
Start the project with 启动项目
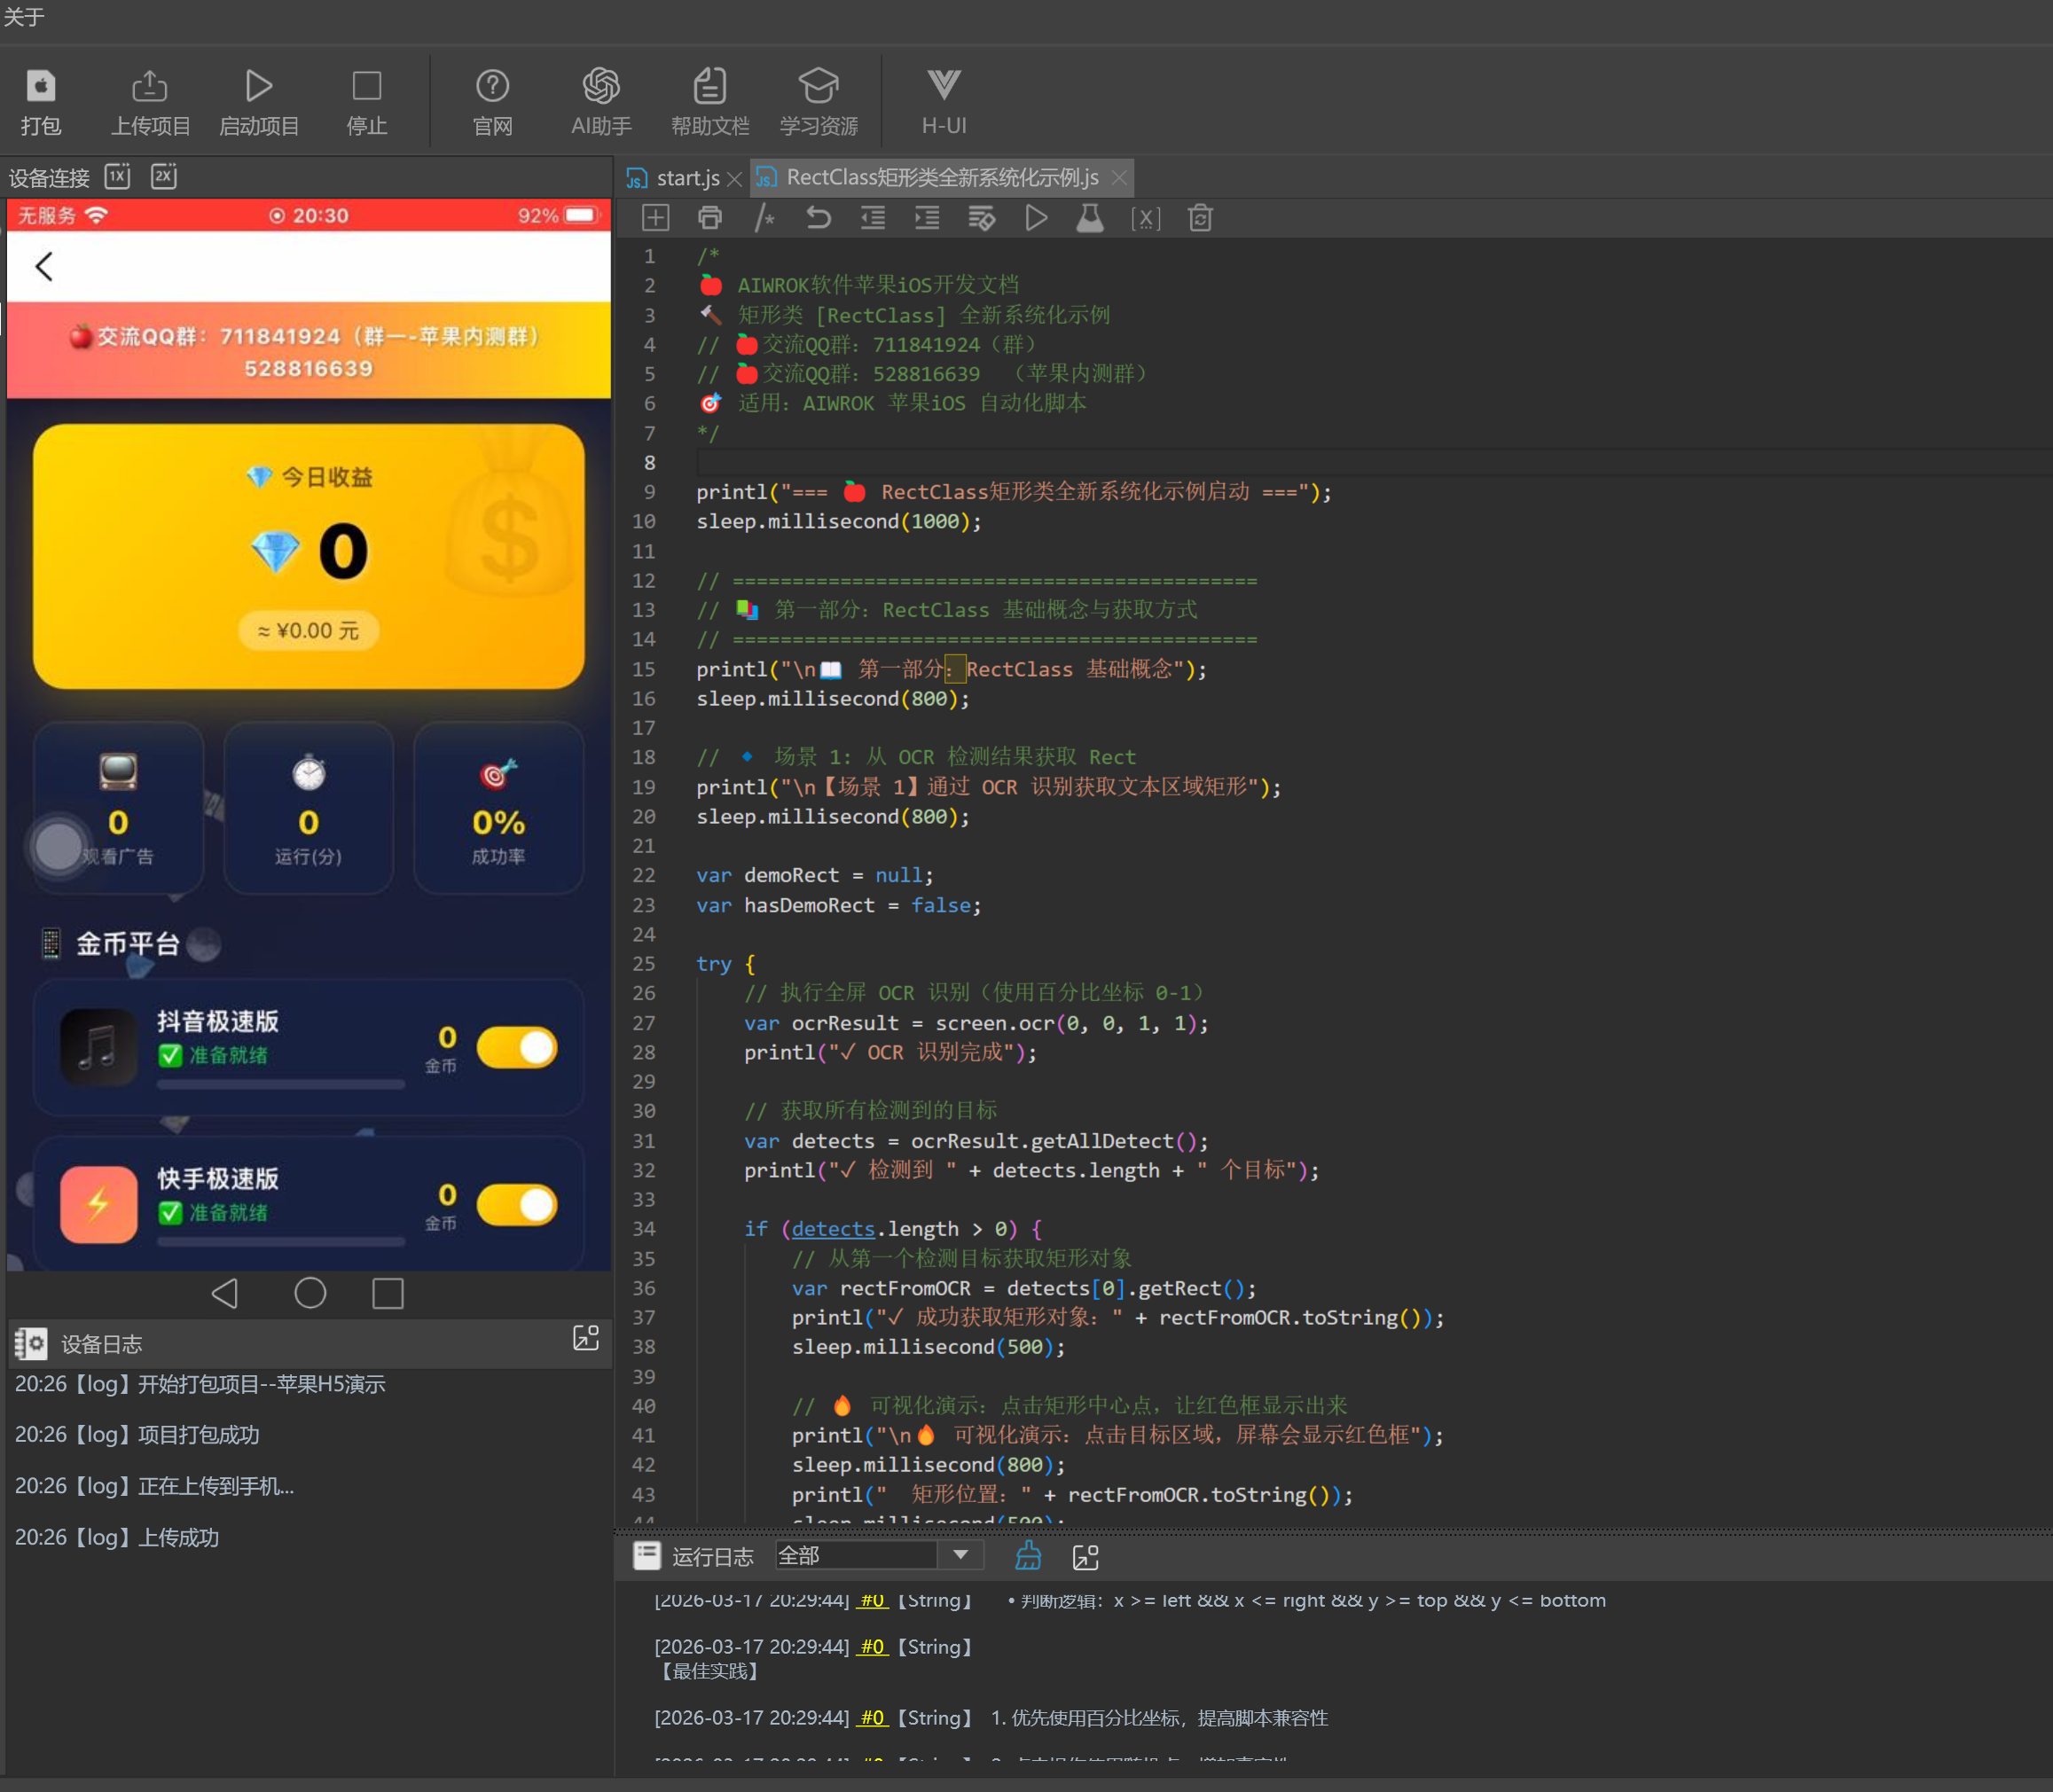click(x=258, y=87)
